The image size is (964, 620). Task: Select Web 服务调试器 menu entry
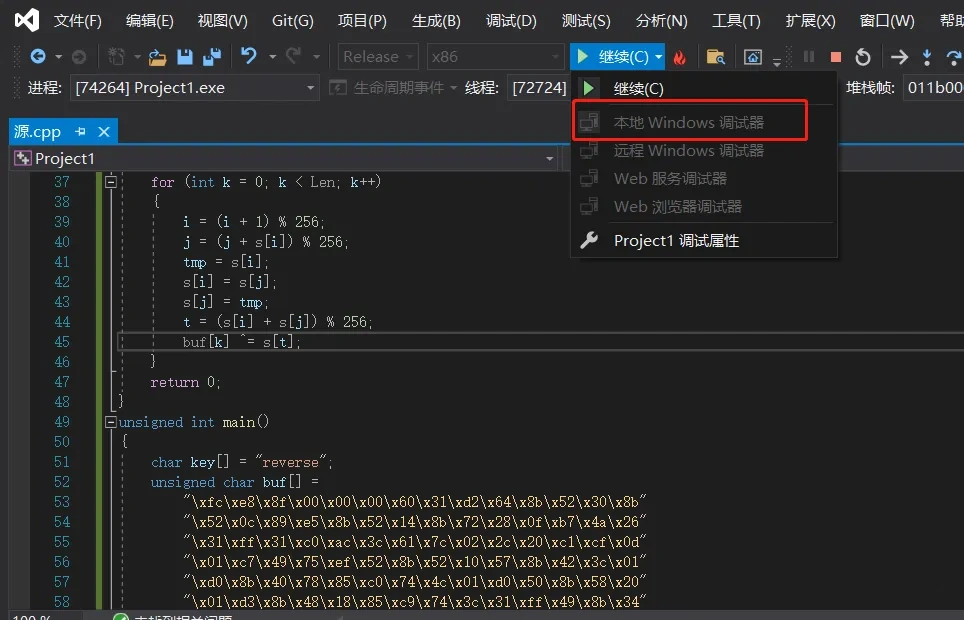[x=704, y=178]
